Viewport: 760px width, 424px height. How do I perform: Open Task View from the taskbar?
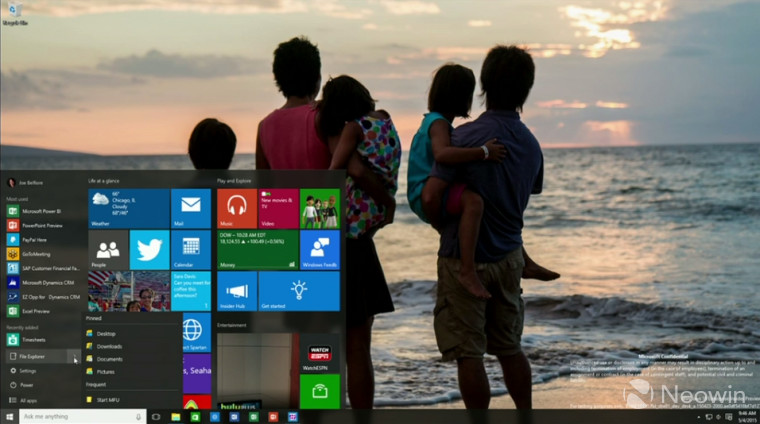pyautogui.click(x=156, y=416)
